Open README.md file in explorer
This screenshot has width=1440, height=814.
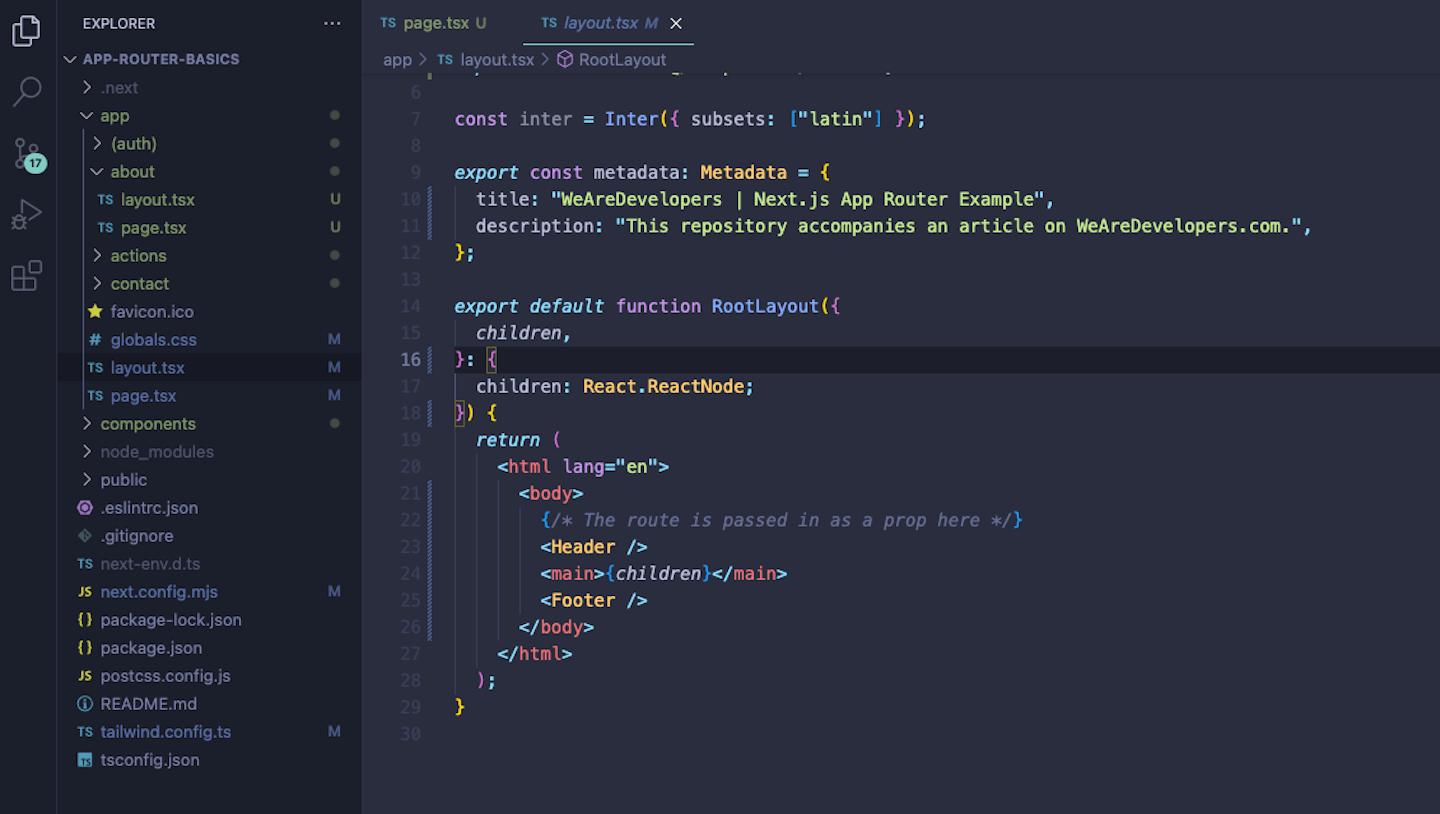pos(148,704)
